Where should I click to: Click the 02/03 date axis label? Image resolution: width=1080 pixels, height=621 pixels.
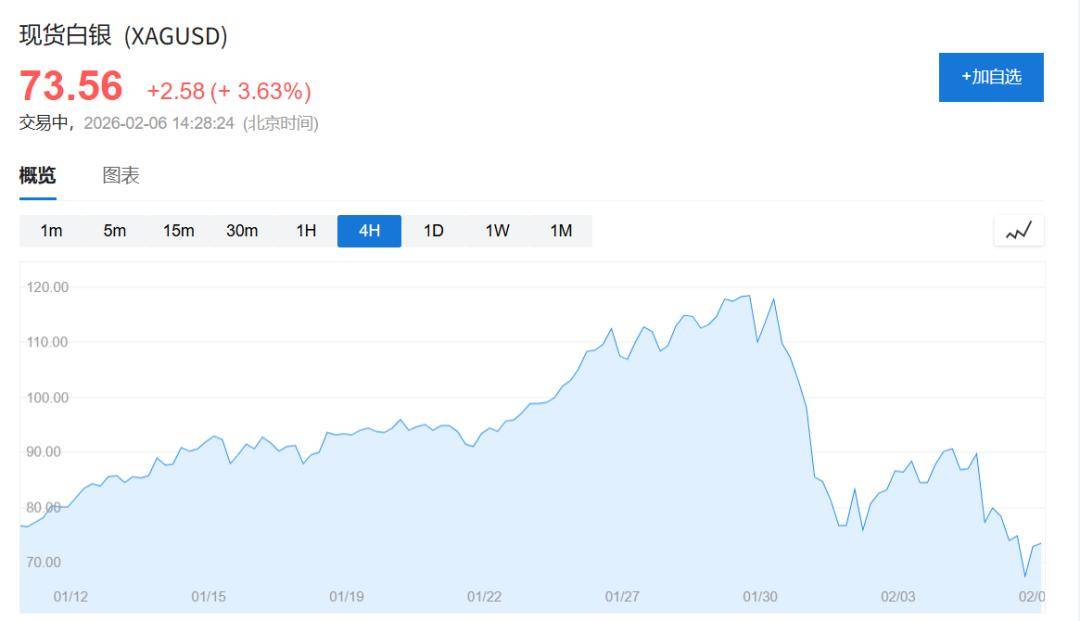(x=898, y=597)
